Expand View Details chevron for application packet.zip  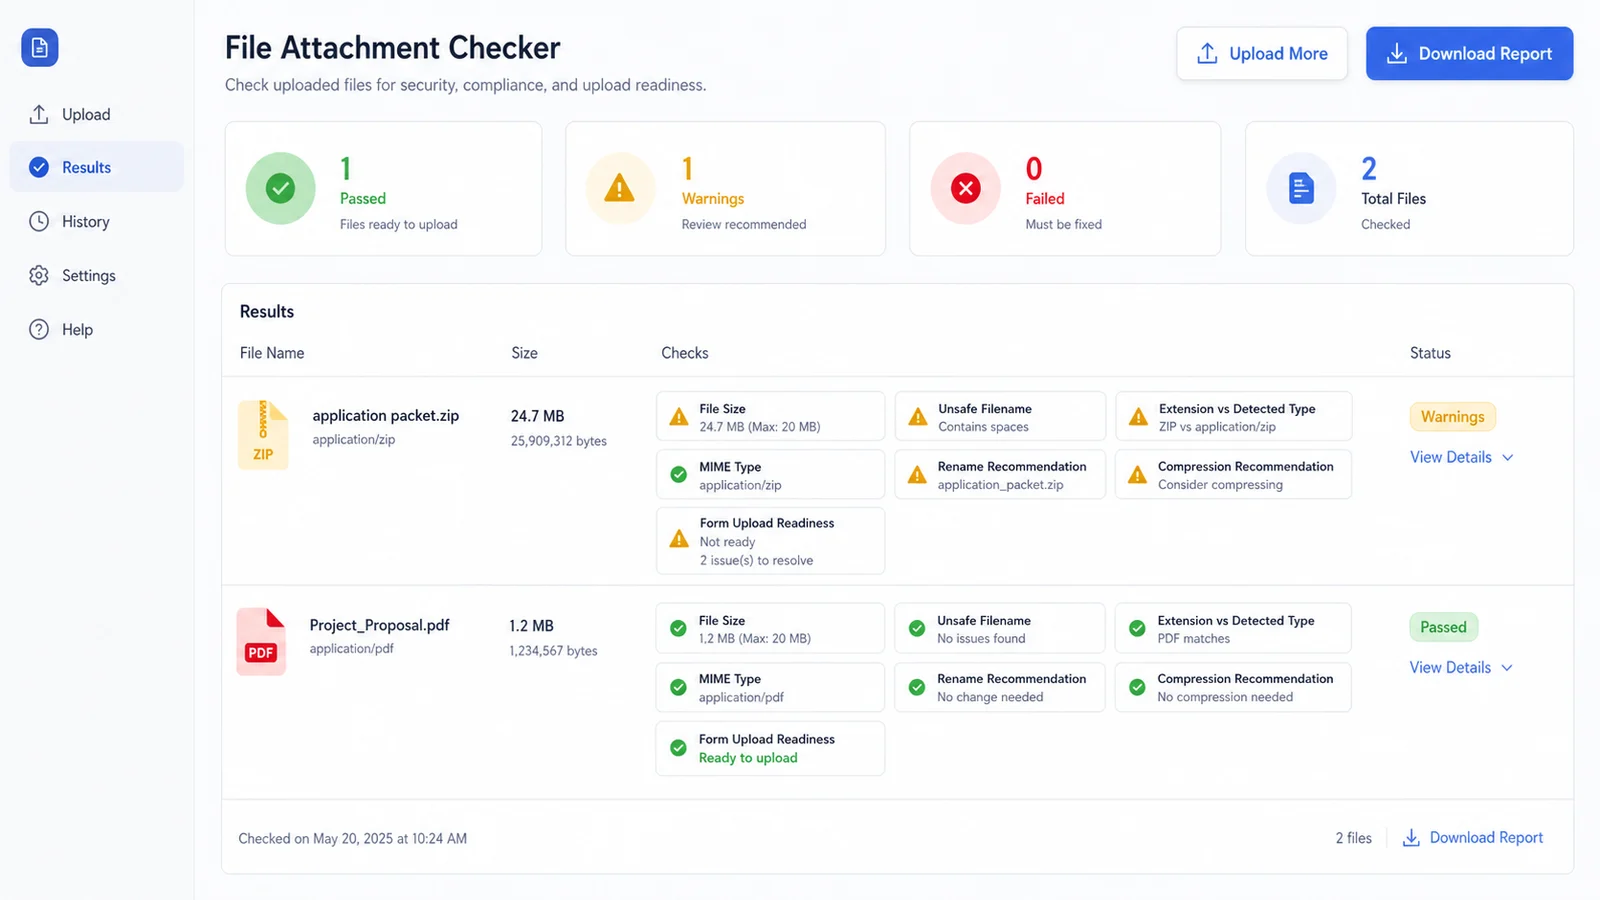point(1508,457)
